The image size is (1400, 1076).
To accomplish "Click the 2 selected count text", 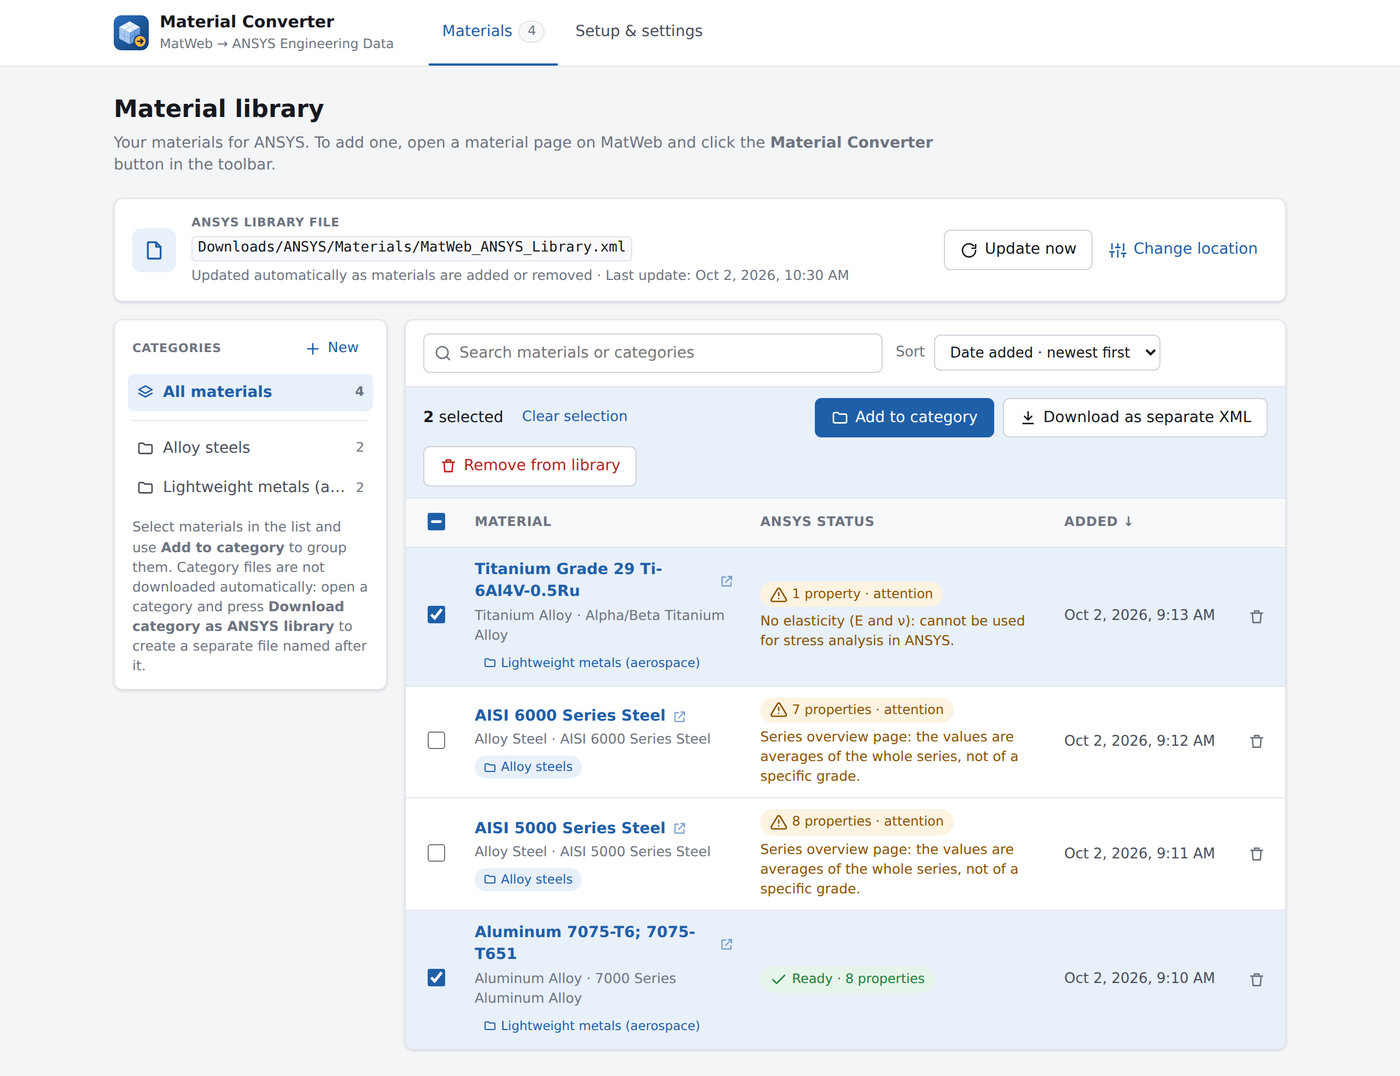I will pos(463,417).
